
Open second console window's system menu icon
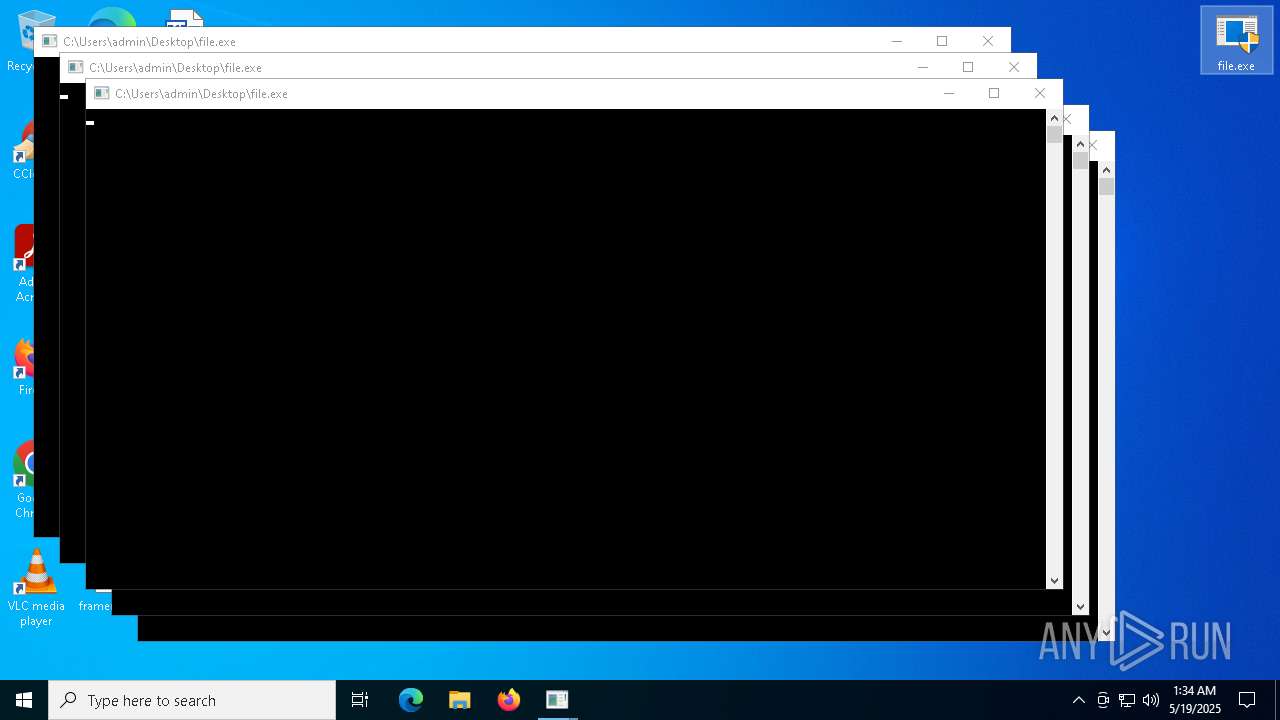click(75, 67)
